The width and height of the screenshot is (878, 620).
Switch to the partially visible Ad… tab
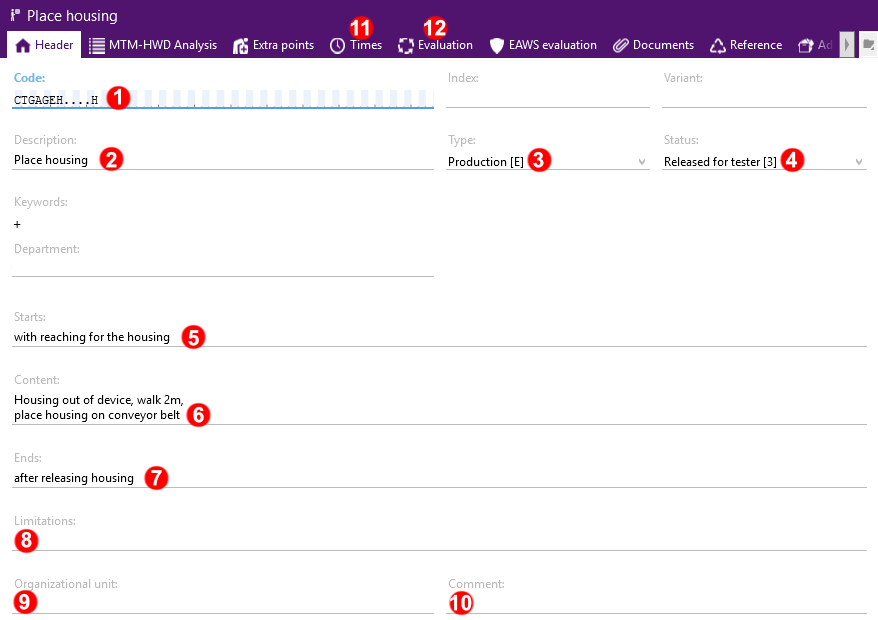(x=815, y=45)
